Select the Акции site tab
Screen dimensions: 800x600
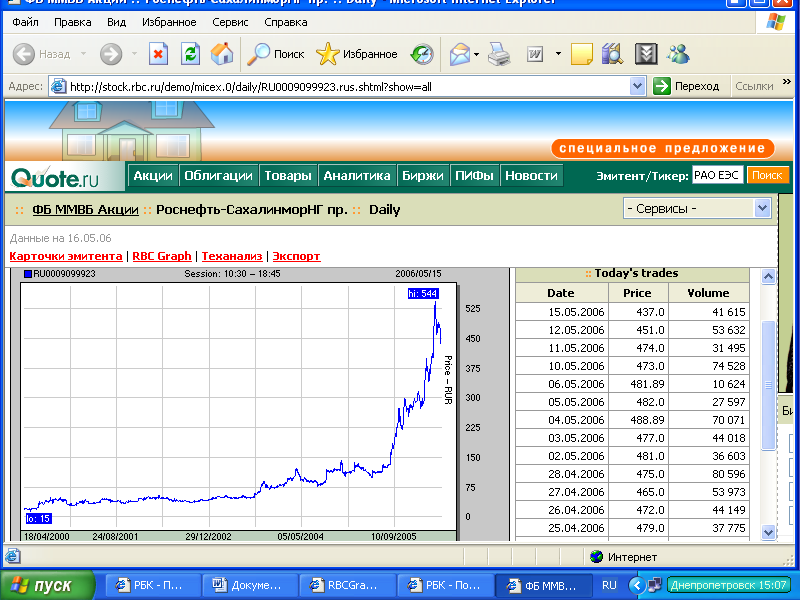[153, 176]
